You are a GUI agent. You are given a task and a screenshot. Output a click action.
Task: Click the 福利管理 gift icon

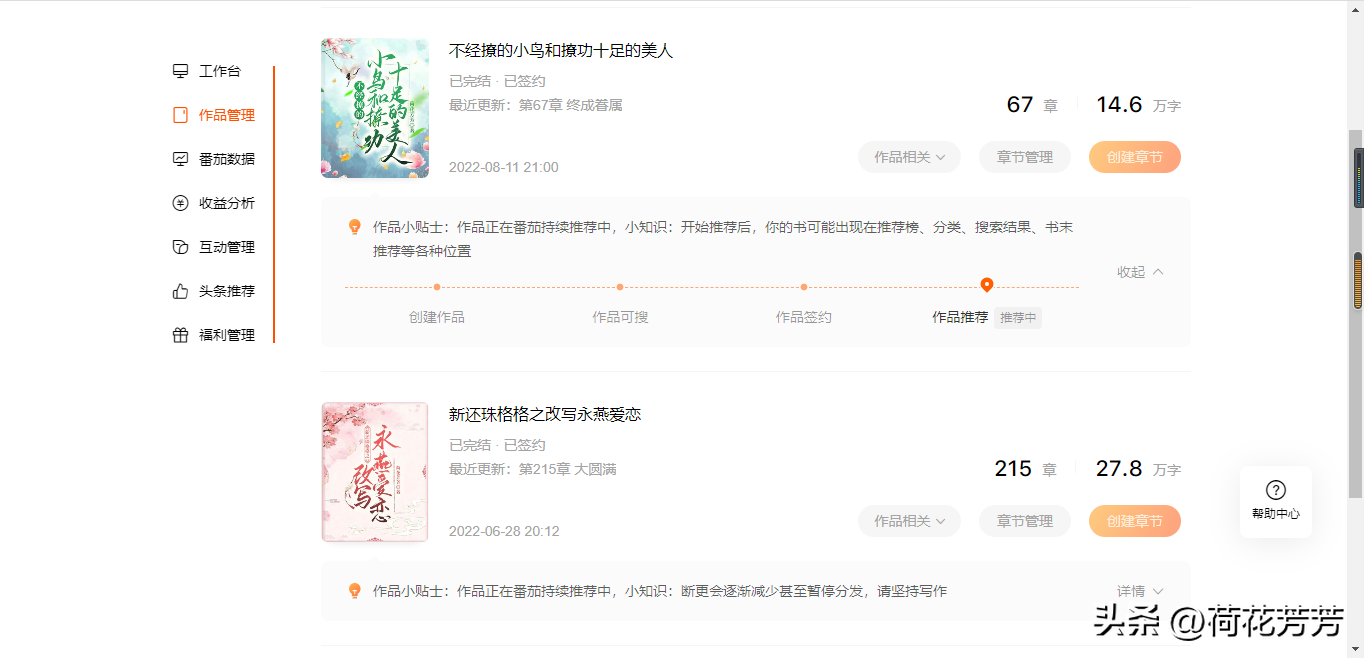180,335
